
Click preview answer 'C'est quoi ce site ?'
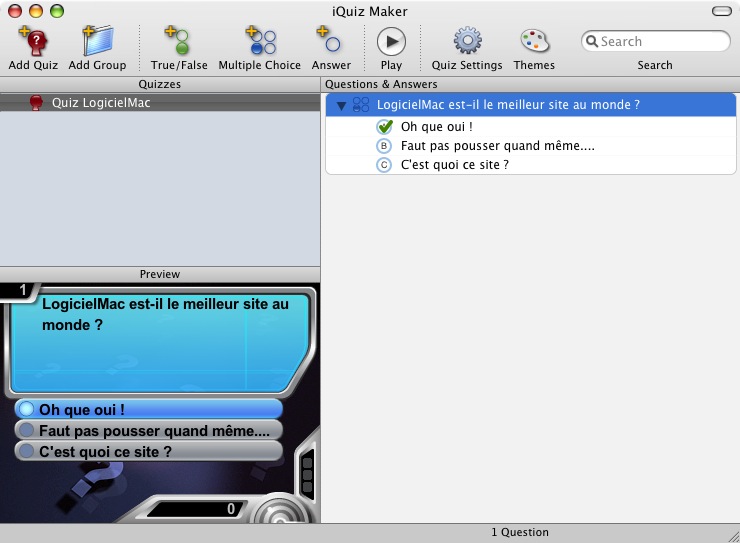click(x=149, y=451)
